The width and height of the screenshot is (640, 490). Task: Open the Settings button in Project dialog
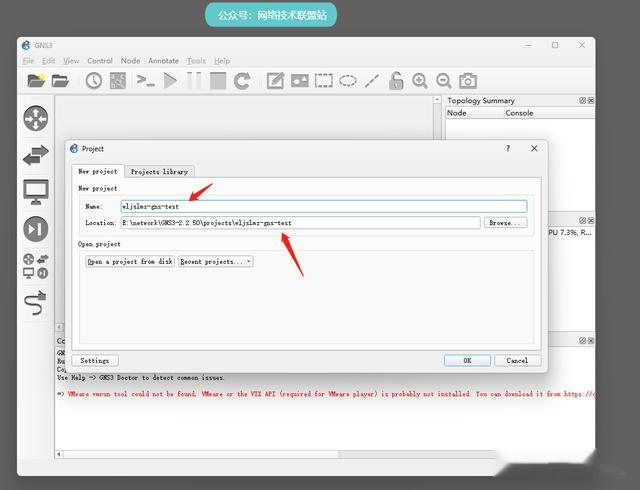pyautogui.click(x=95, y=361)
